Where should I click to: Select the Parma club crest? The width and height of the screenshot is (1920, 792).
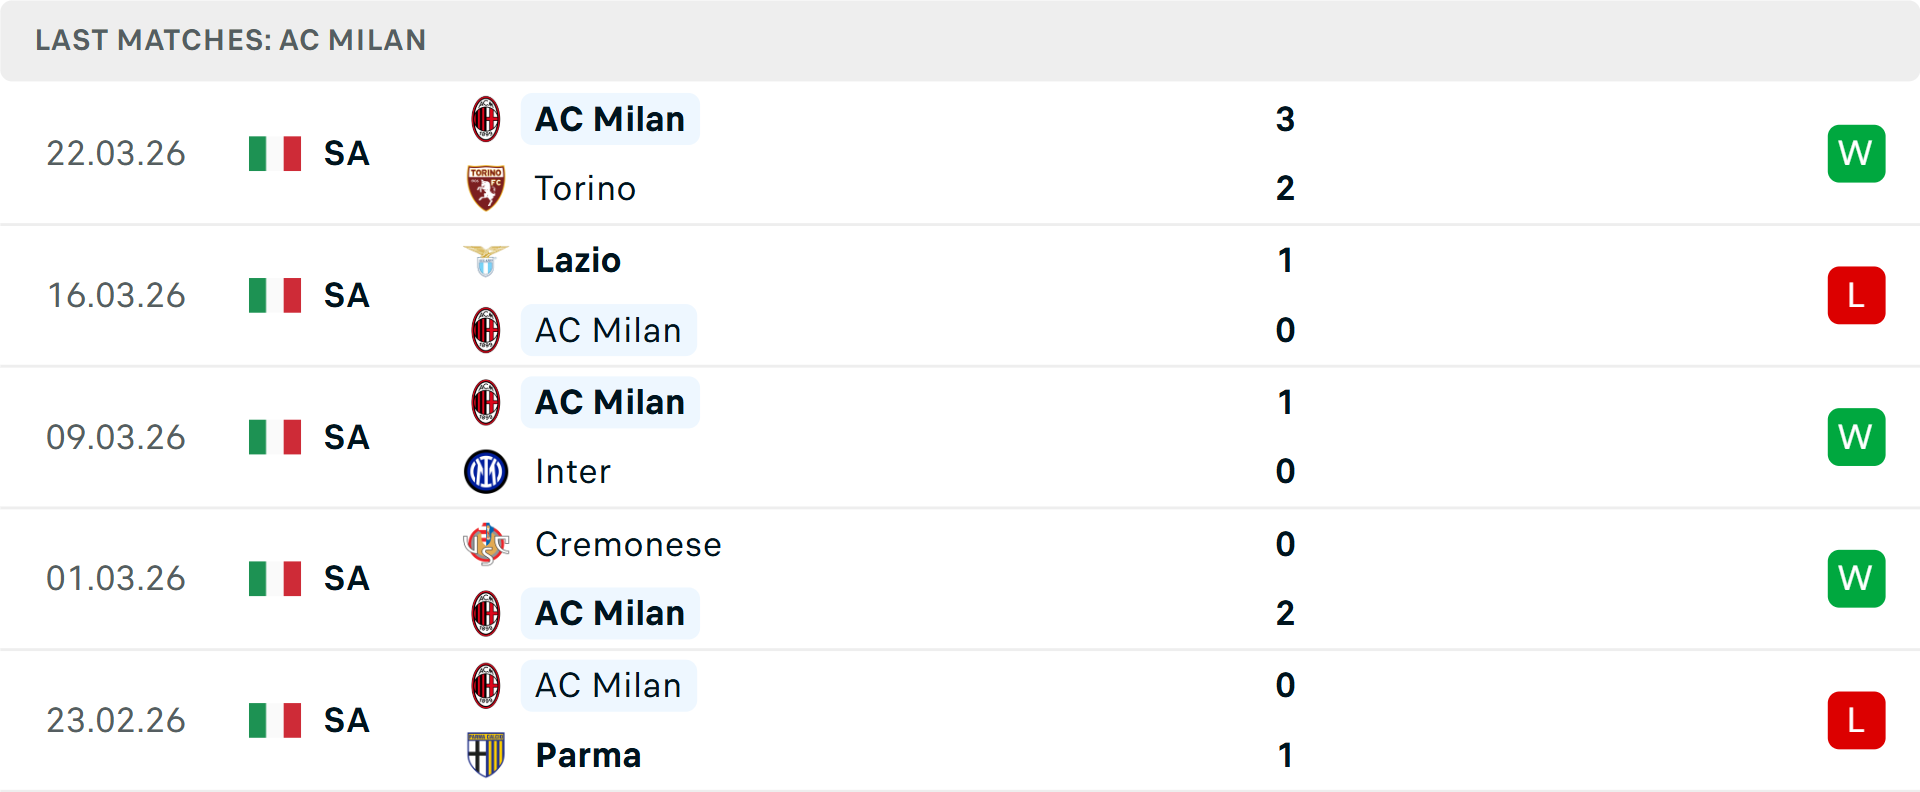(x=487, y=755)
